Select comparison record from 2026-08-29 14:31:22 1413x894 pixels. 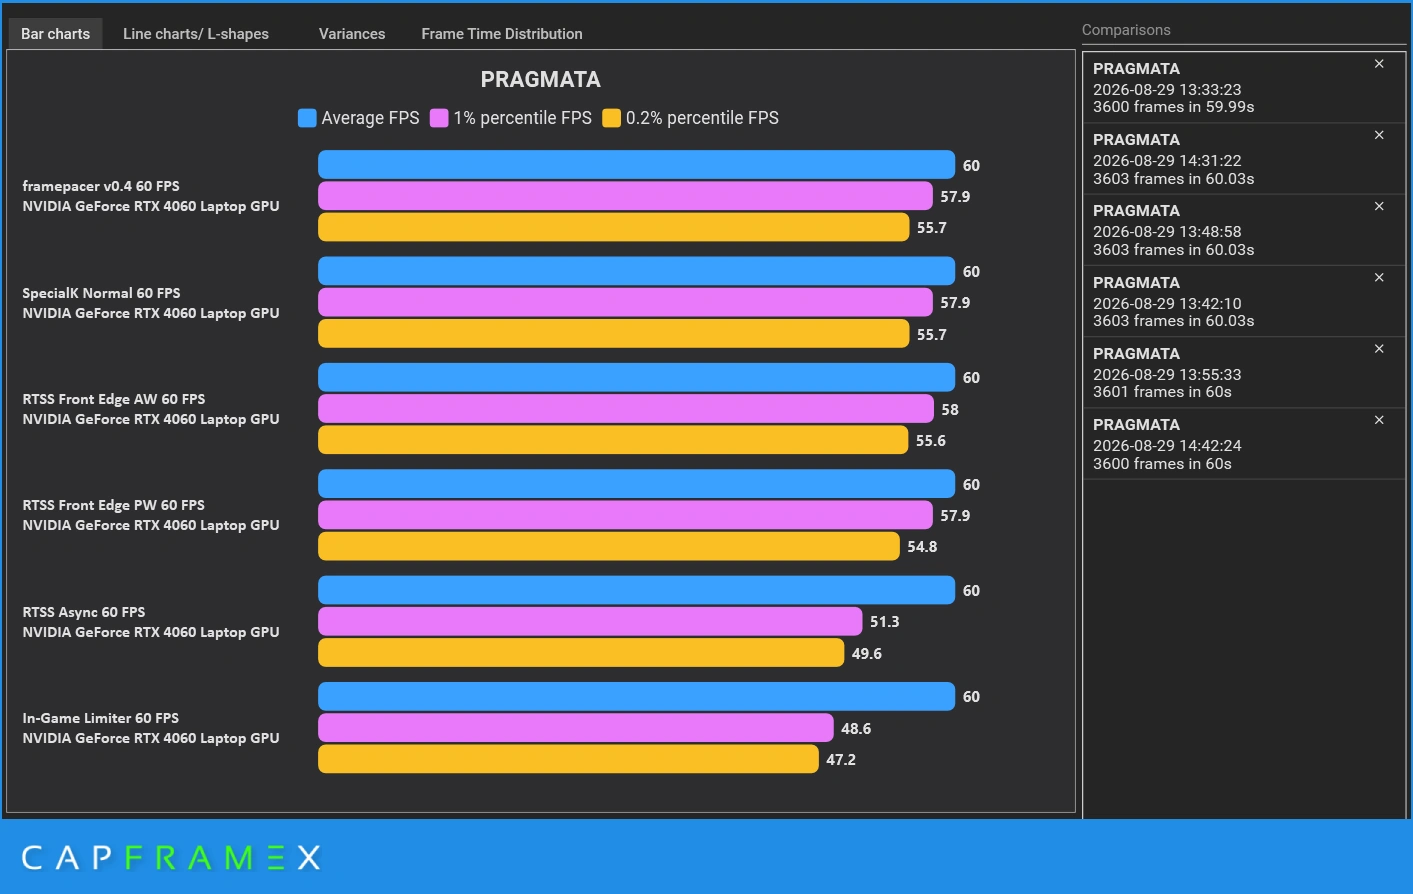tap(1243, 159)
